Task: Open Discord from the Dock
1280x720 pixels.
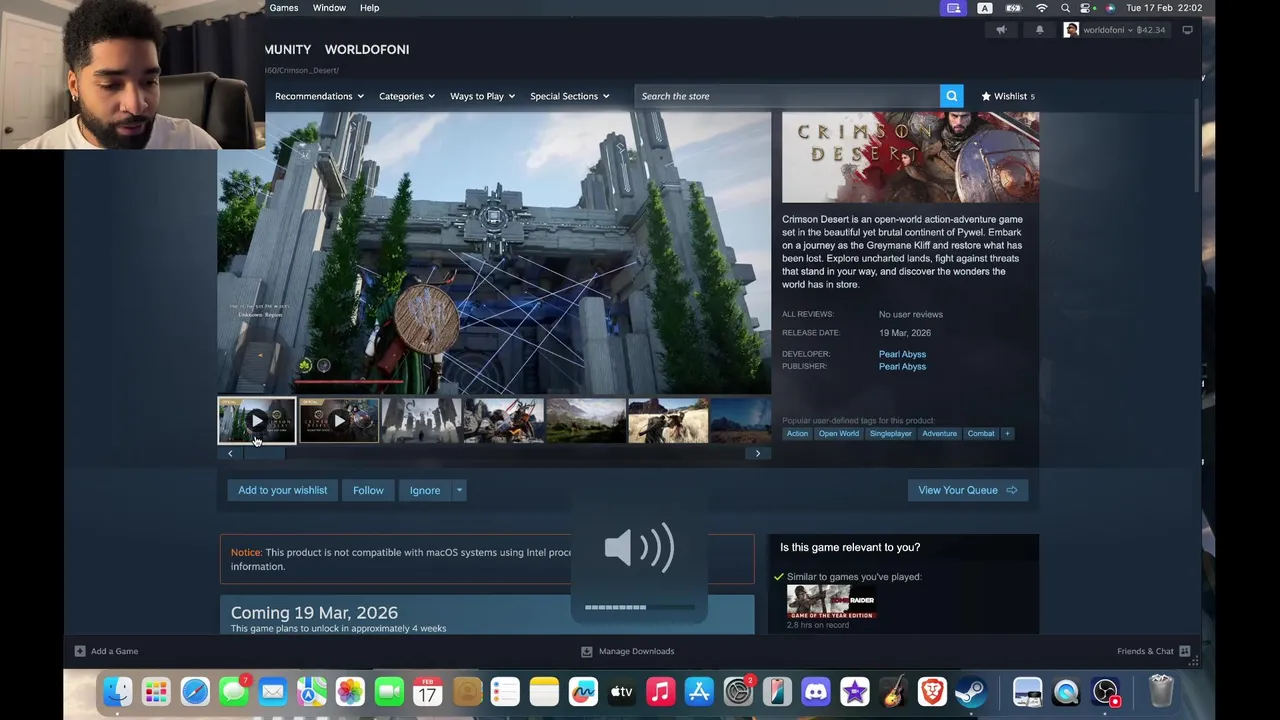Action: [816, 691]
